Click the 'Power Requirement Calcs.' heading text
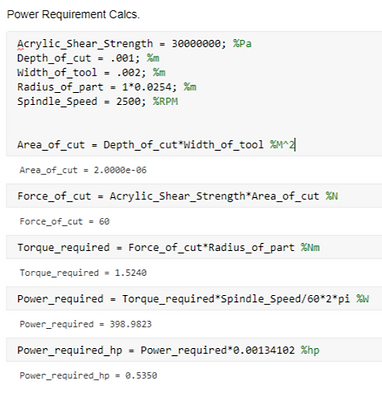The image size is (382, 393). pyautogui.click(x=73, y=15)
